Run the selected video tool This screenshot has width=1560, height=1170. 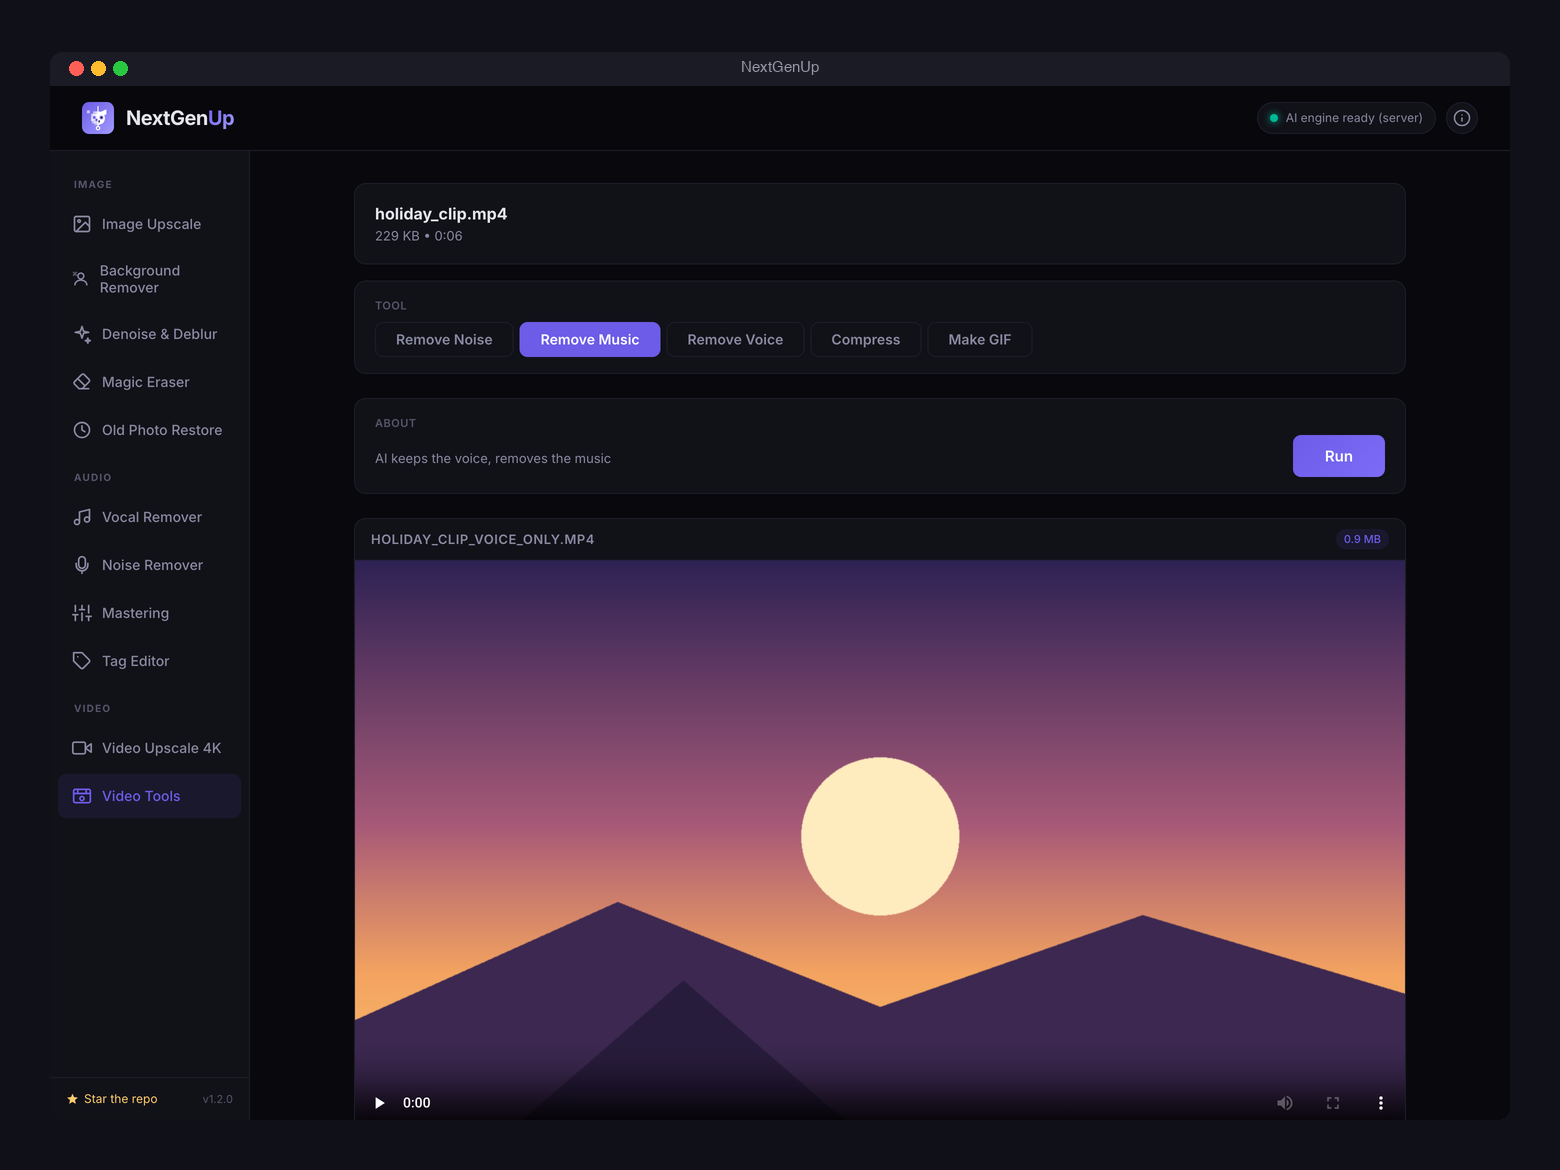1339,456
